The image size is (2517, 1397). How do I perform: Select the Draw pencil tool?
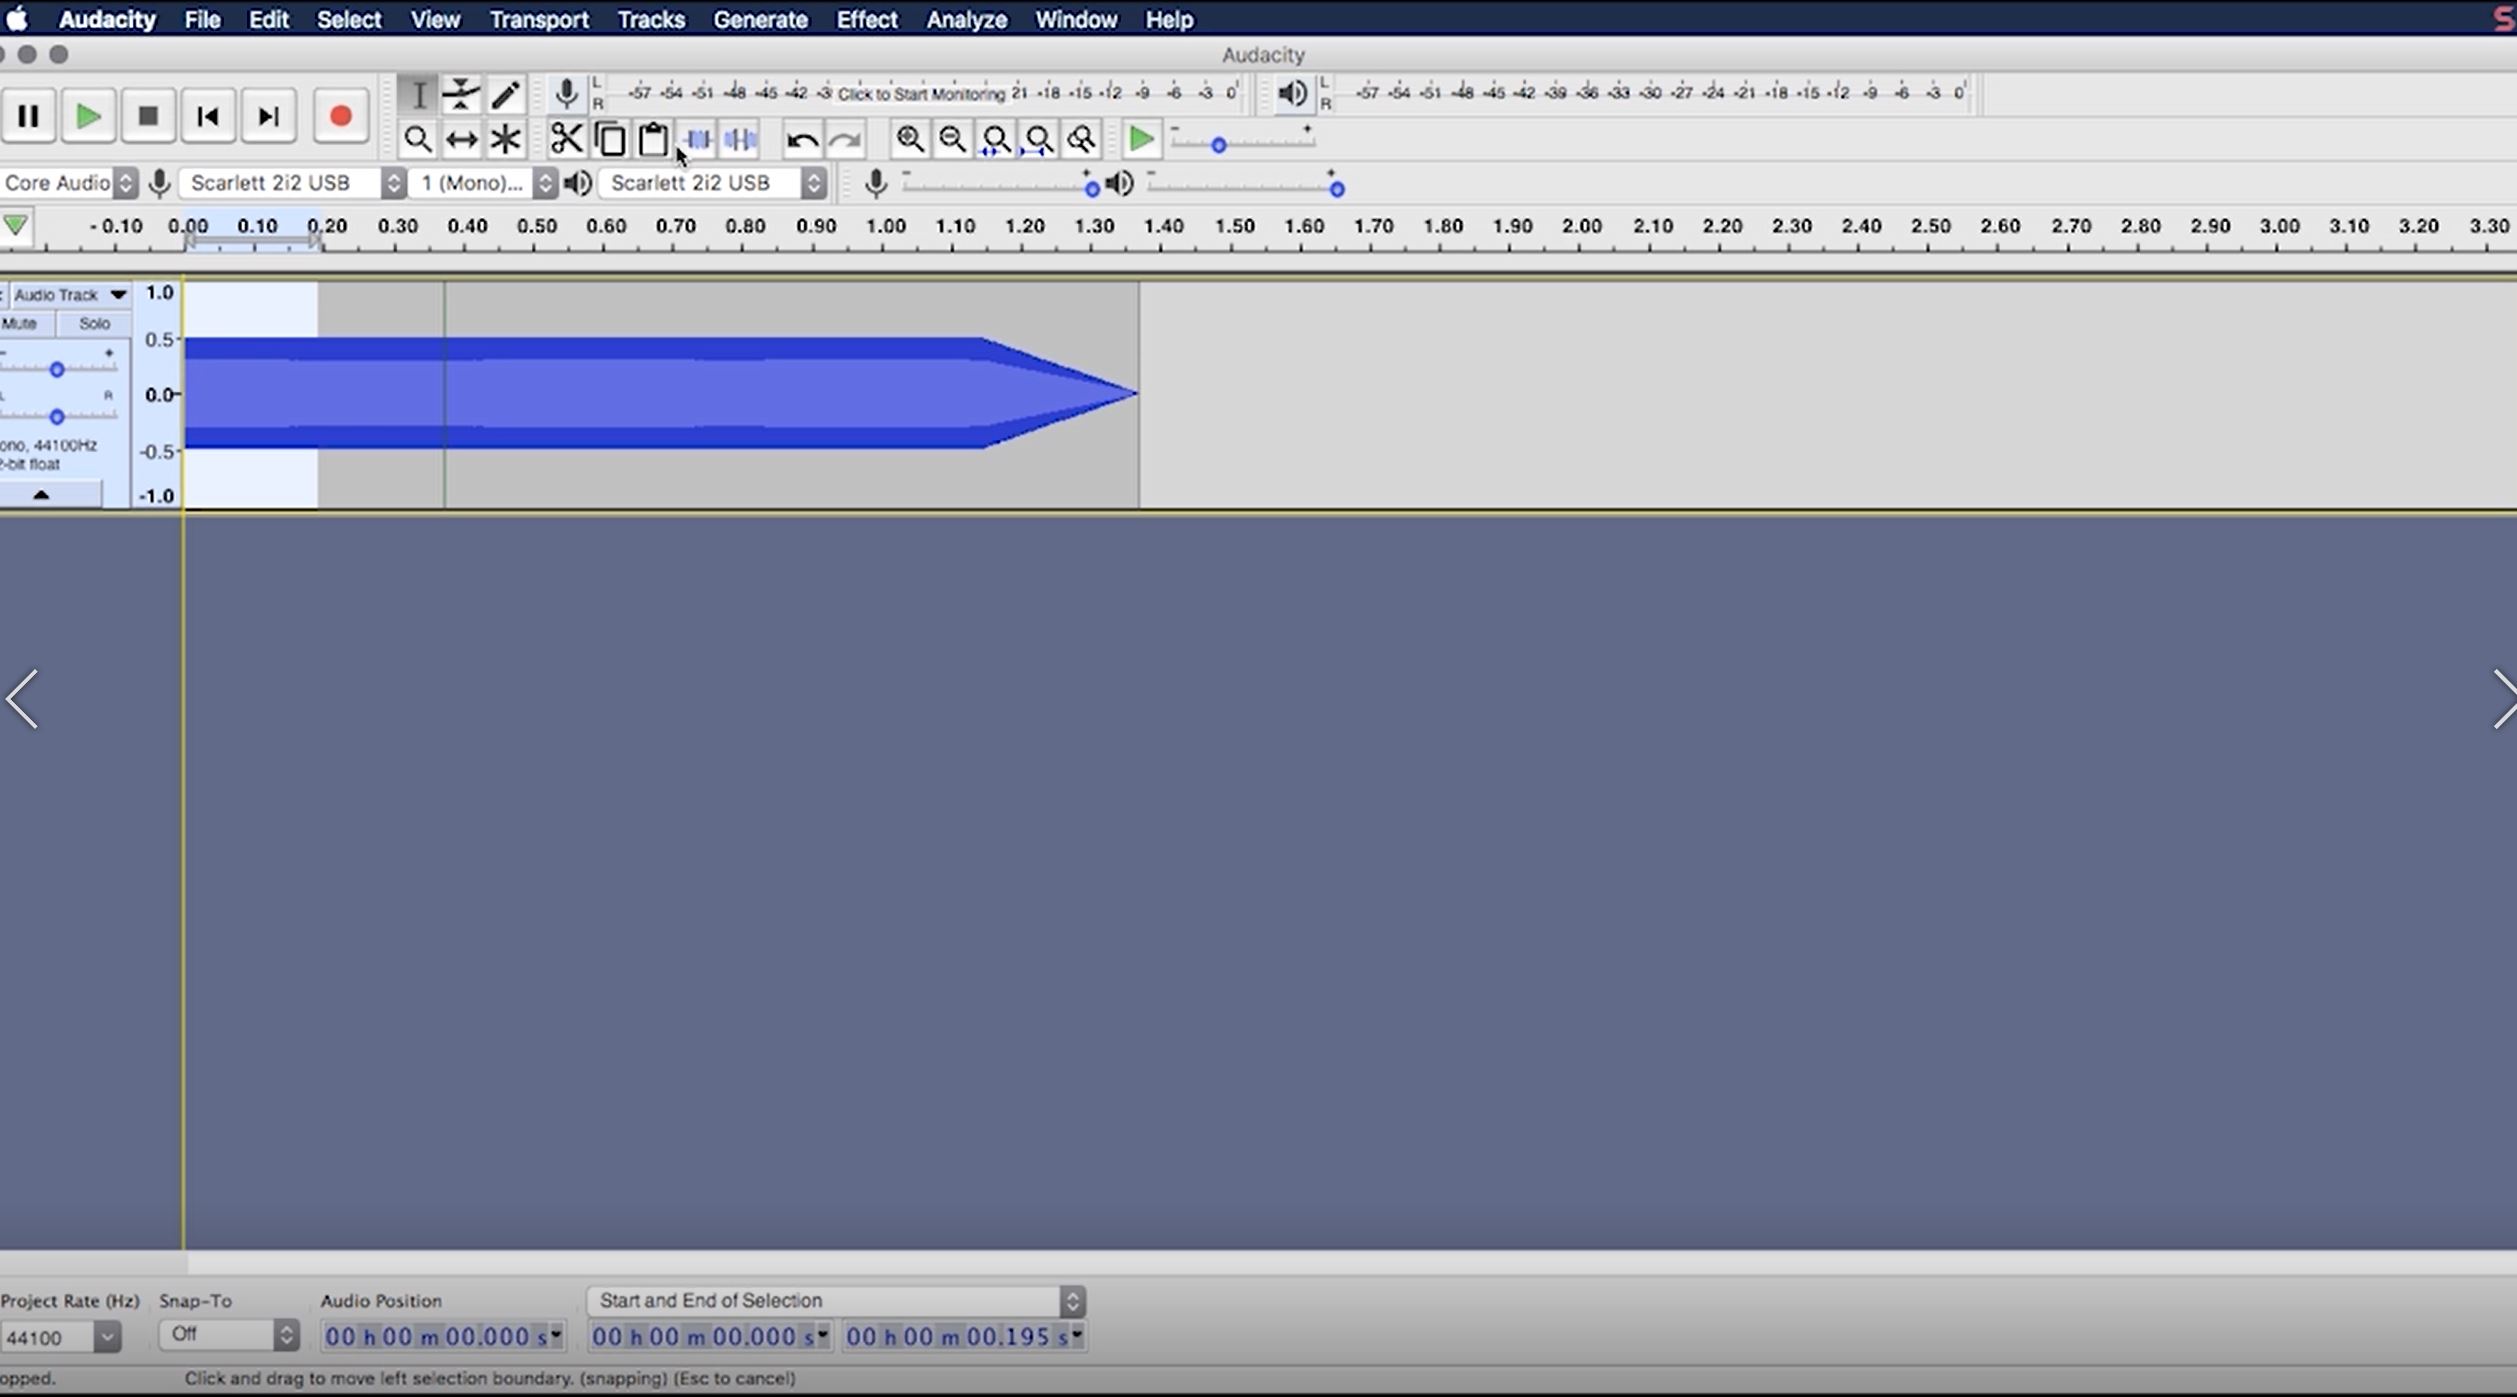click(x=505, y=94)
